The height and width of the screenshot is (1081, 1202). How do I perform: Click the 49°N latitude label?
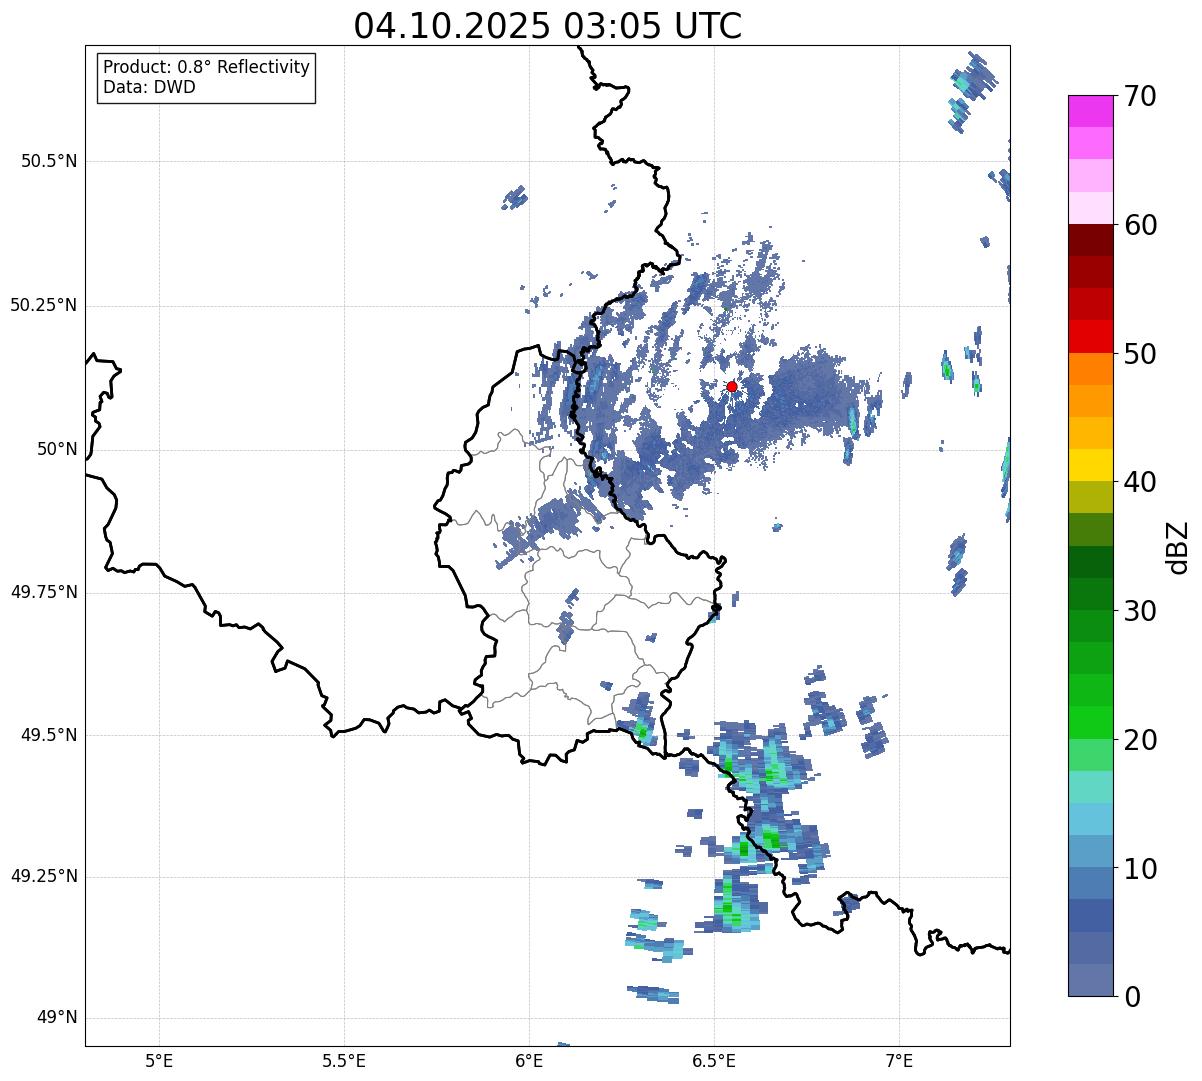[x=57, y=1018]
